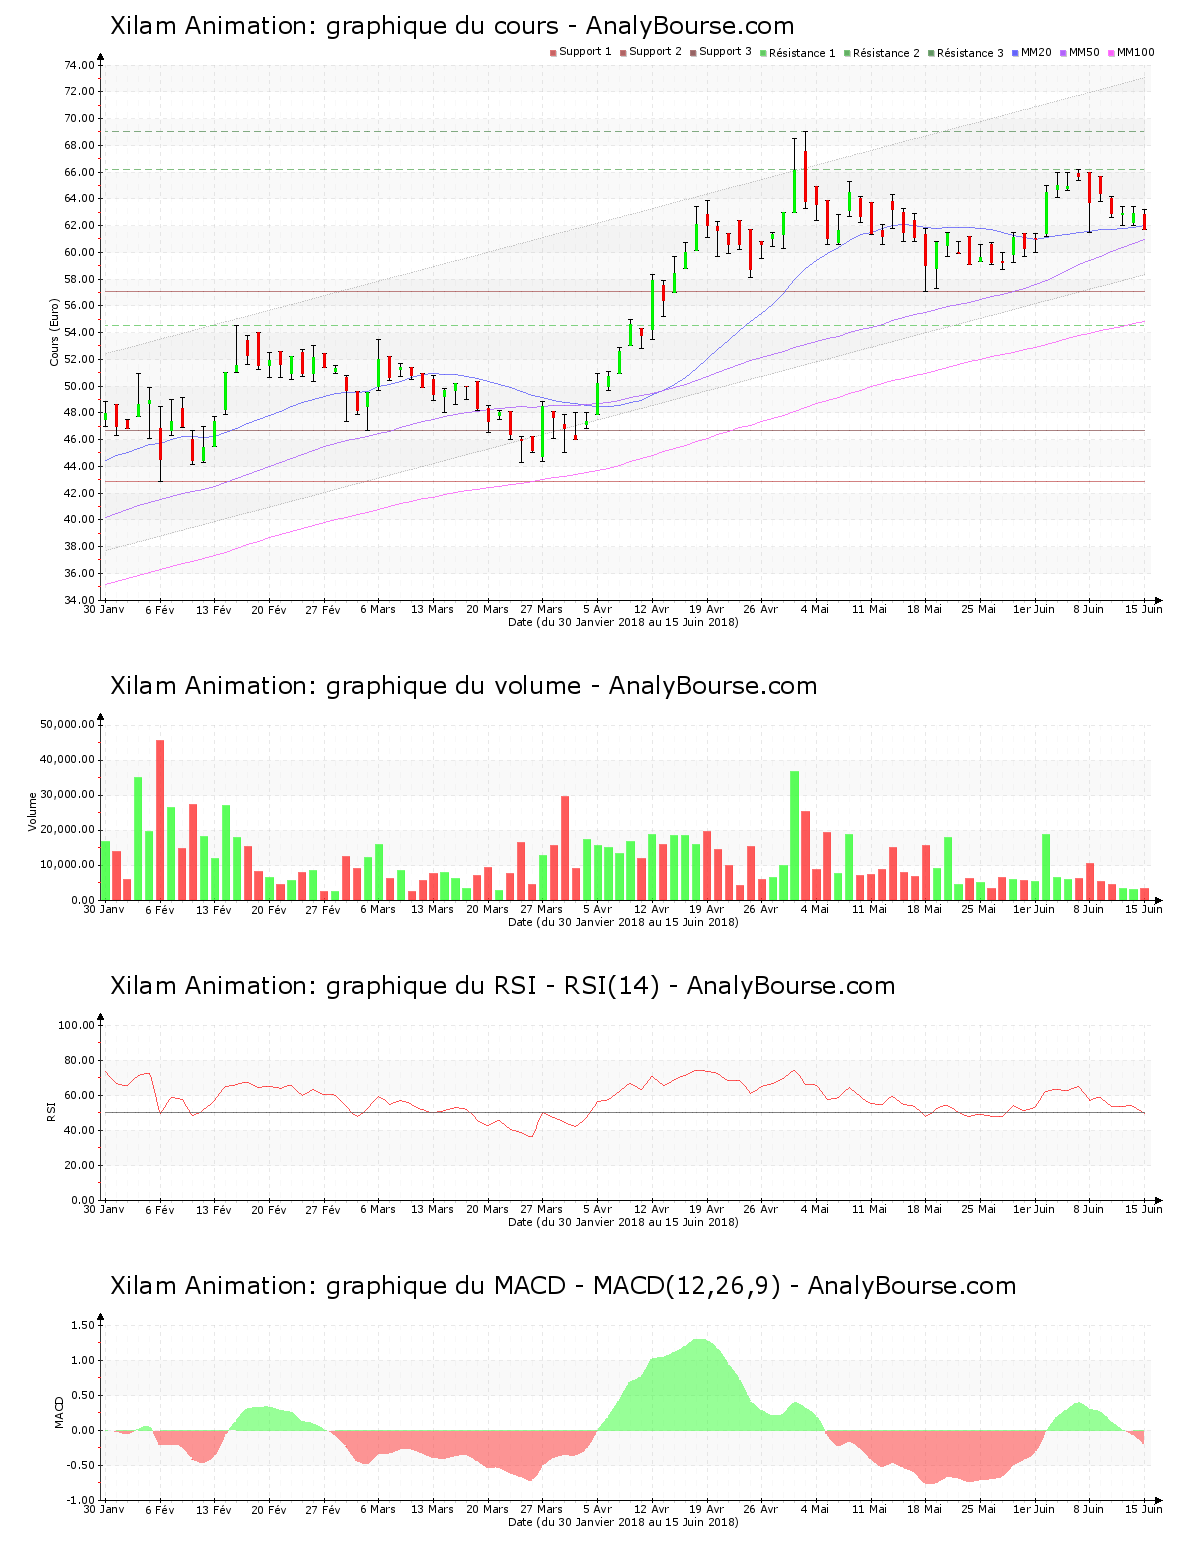
Task: Click the 'Volume' vertical axis label
Action: click(x=33, y=812)
